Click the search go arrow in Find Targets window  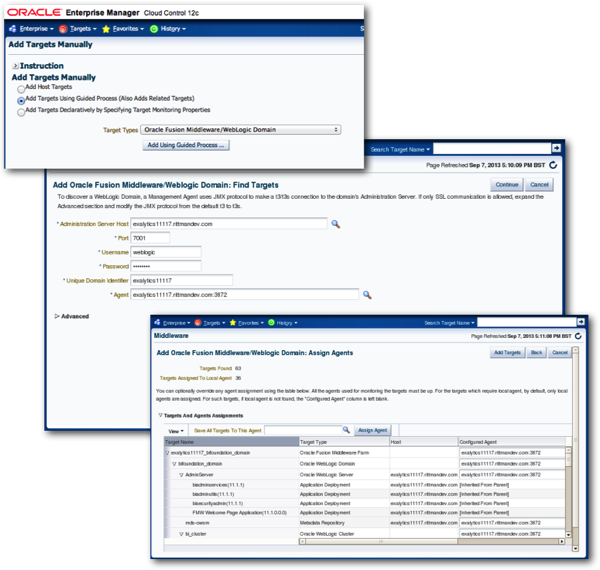pyautogui.click(x=556, y=148)
